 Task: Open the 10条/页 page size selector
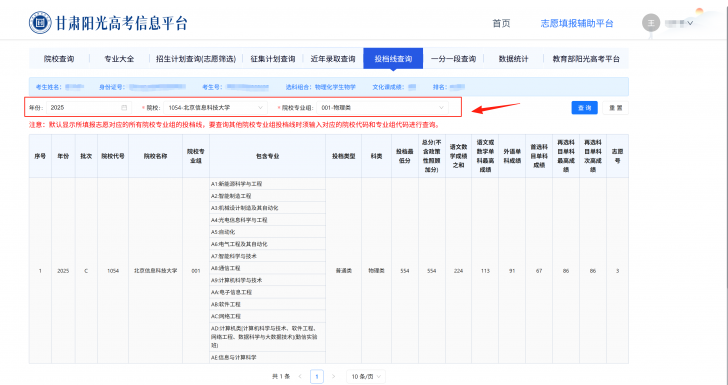pyautogui.click(x=366, y=377)
